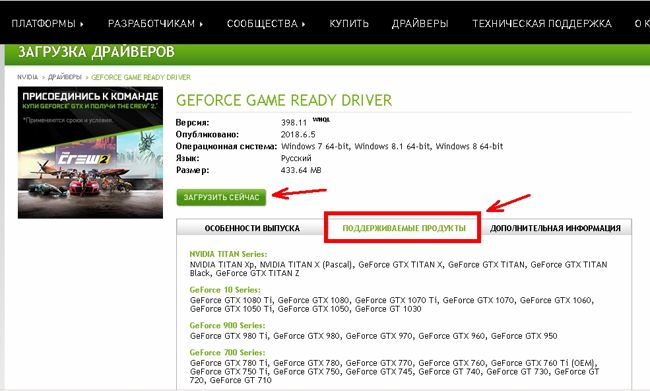The height and width of the screenshot is (391, 650).
Task: Click the GEFORCE GAME READY DRIVER breadcrumb
Action: pyautogui.click(x=141, y=77)
